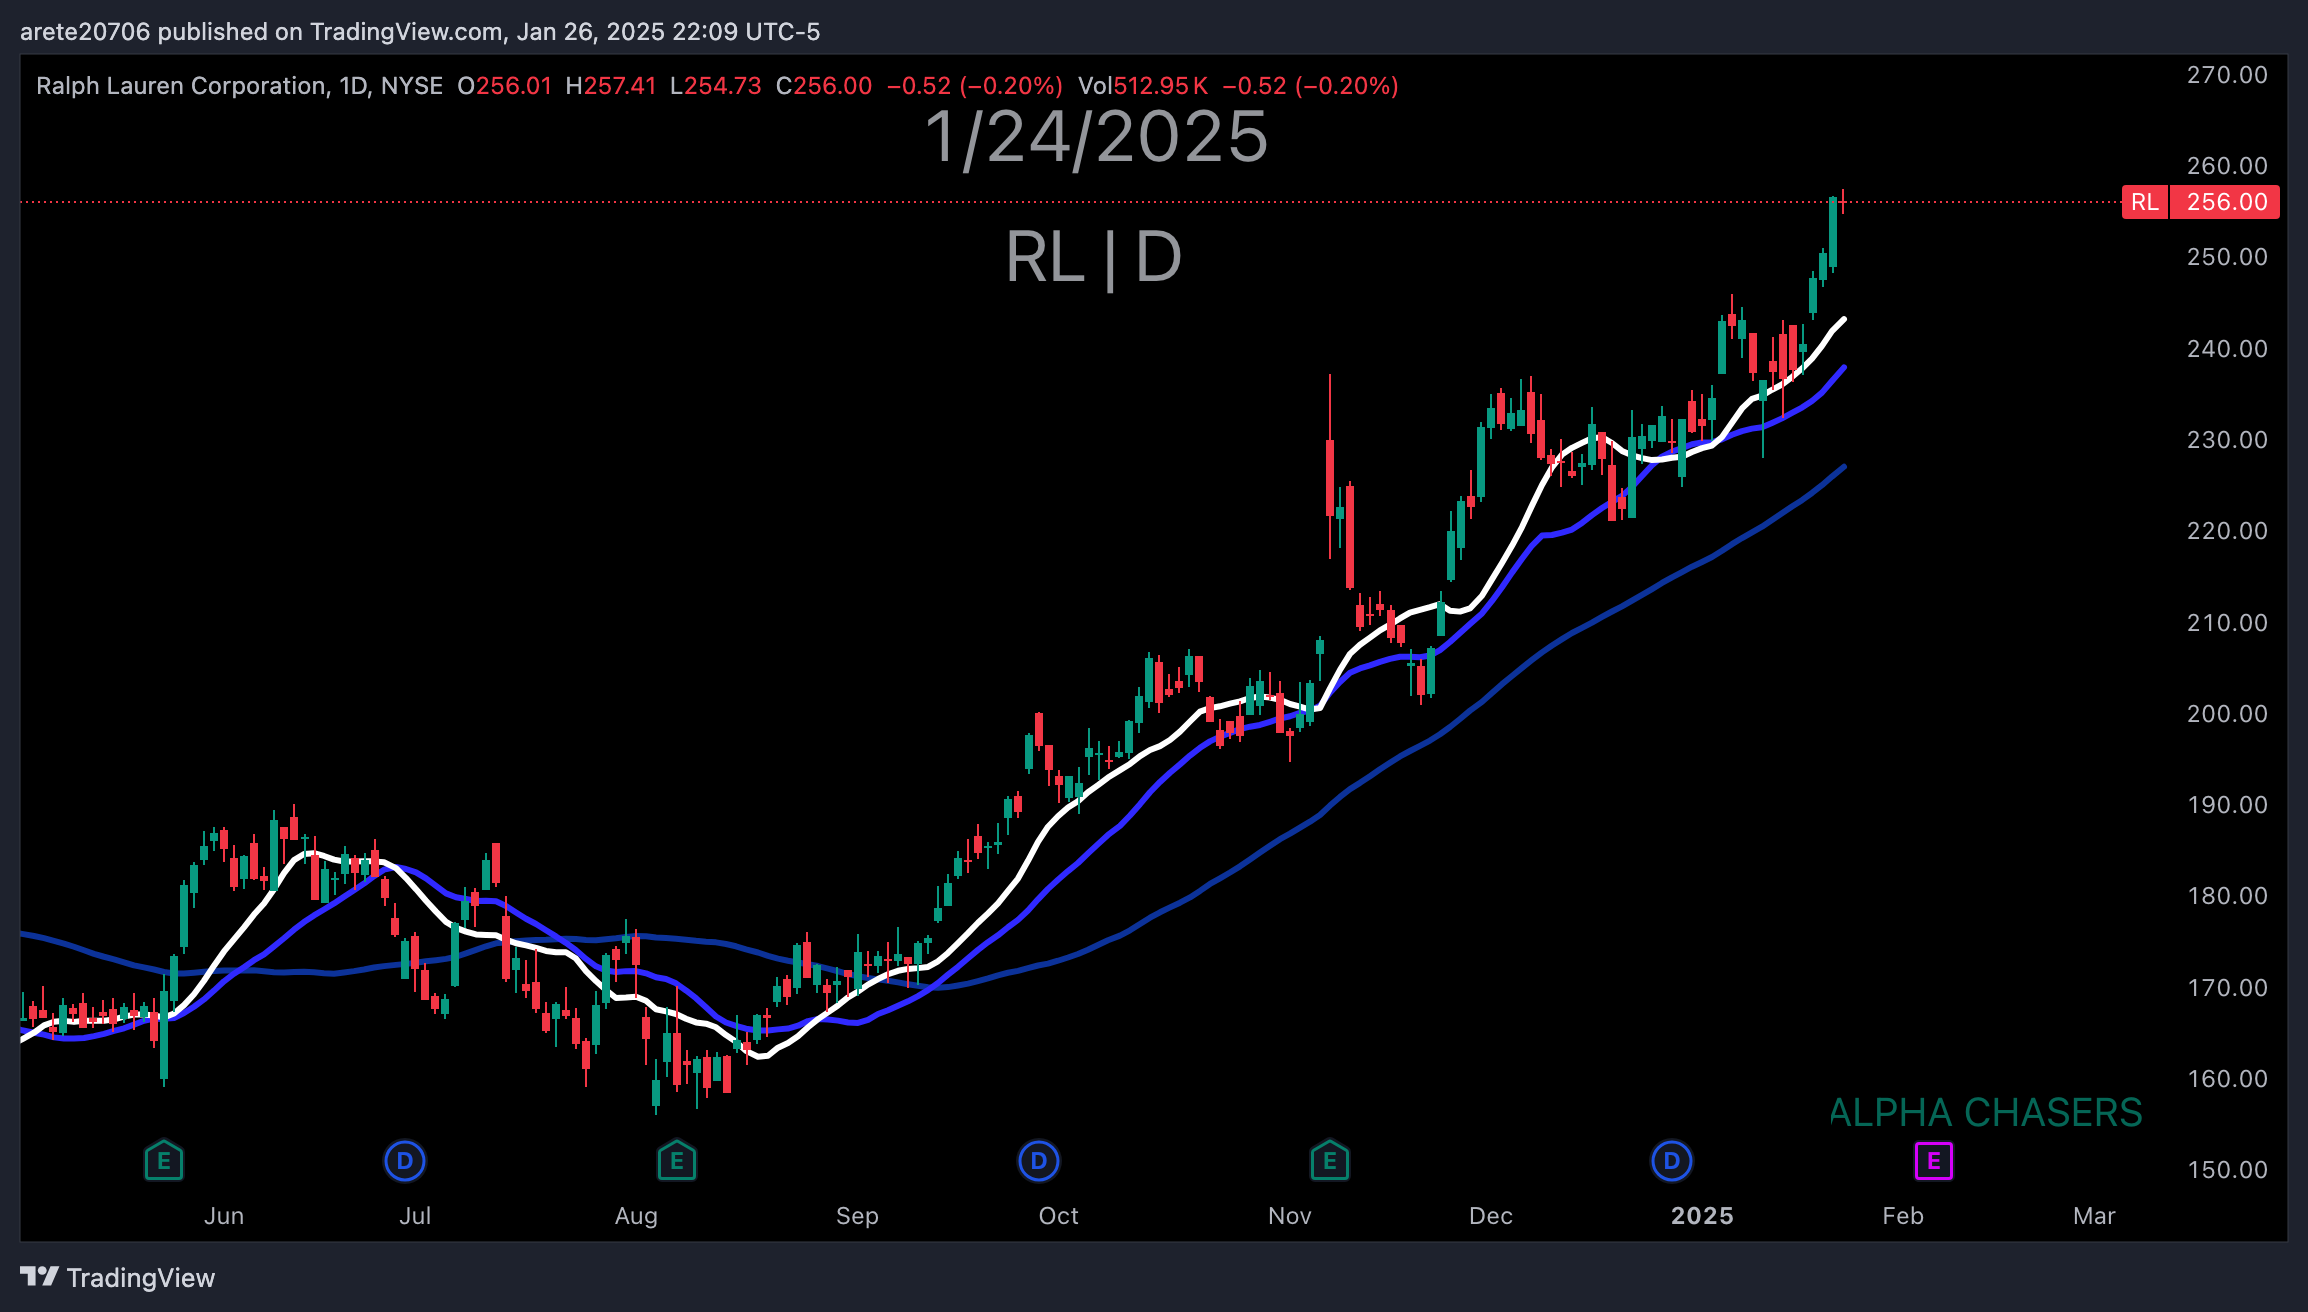Click the close value C256.00

(824, 86)
